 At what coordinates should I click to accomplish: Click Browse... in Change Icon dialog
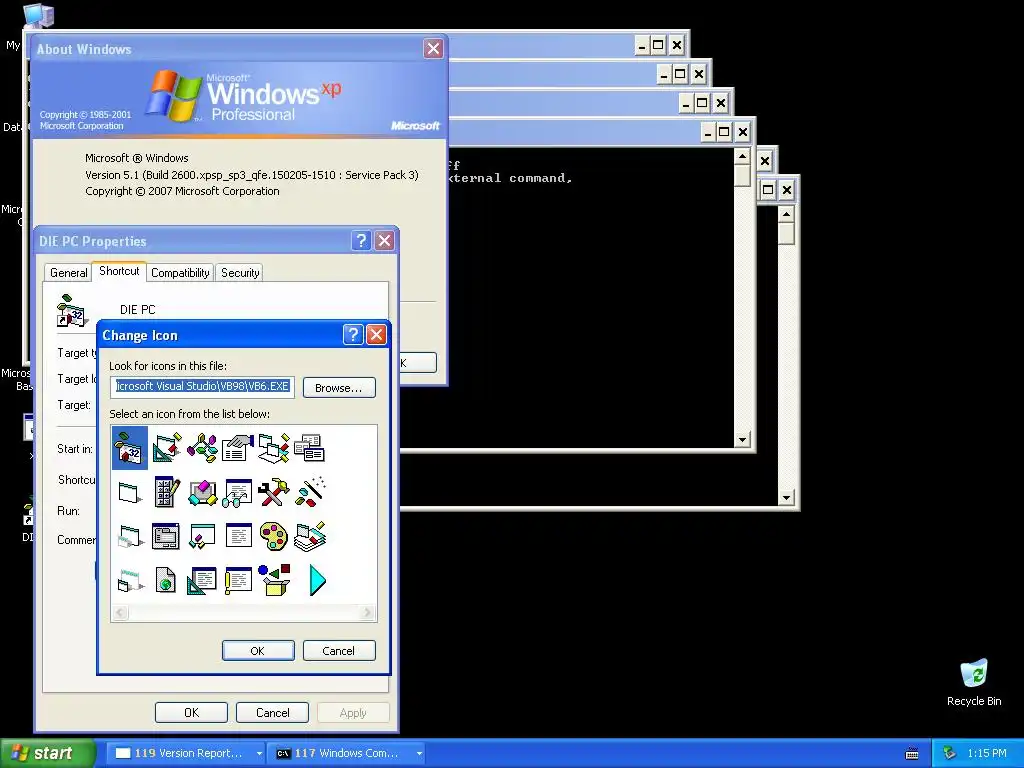tap(339, 387)
